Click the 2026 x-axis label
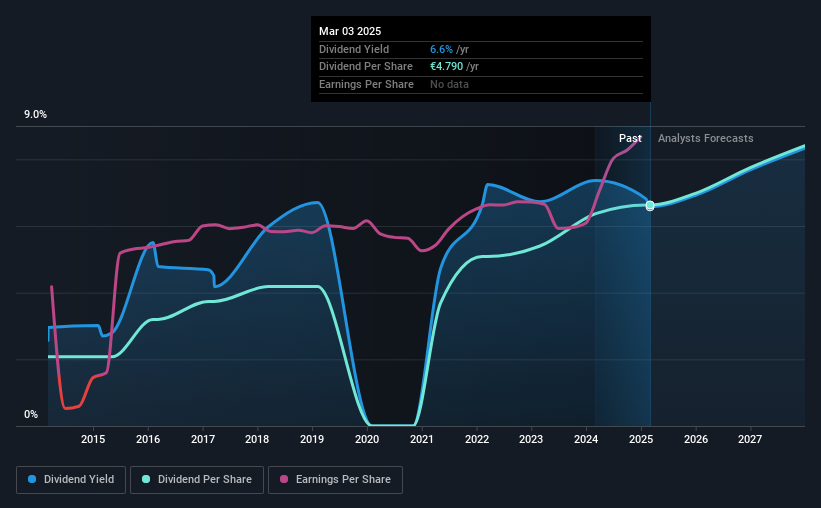Viewport: 821px width, 508px height. pyautogui.click(x=696, y=439)
